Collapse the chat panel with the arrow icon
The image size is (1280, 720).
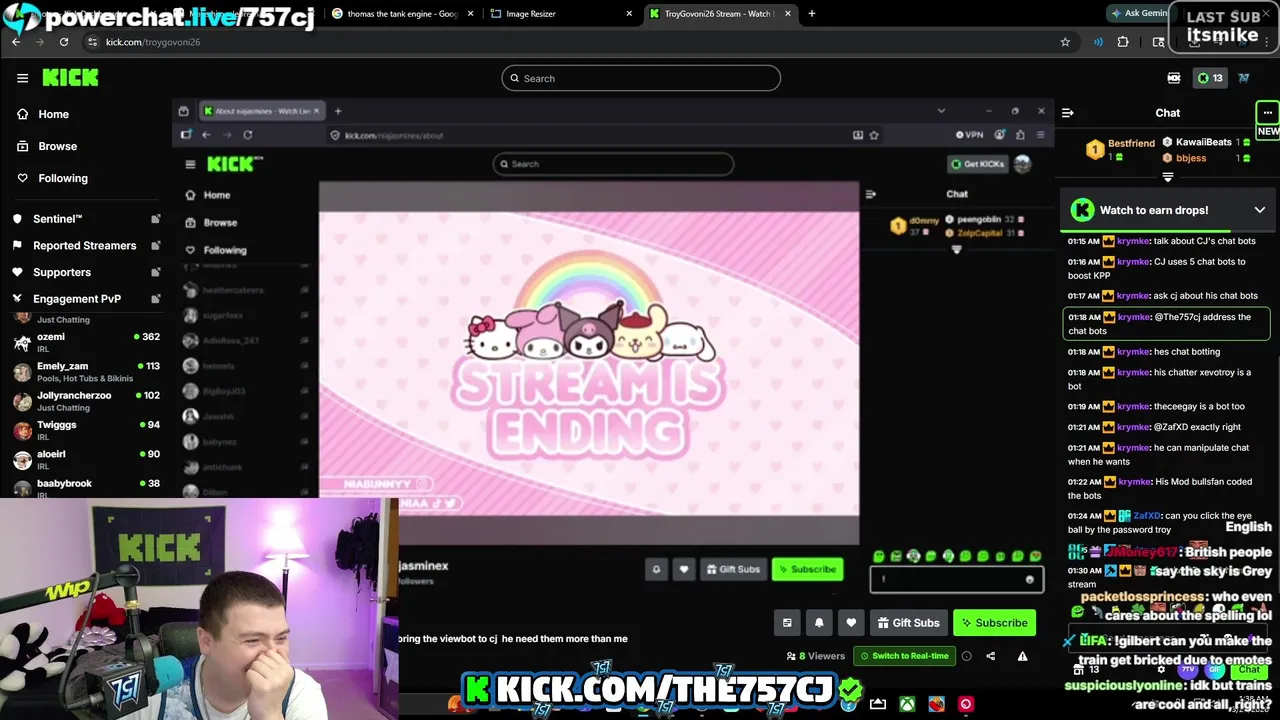click(x=1067, y=113)
